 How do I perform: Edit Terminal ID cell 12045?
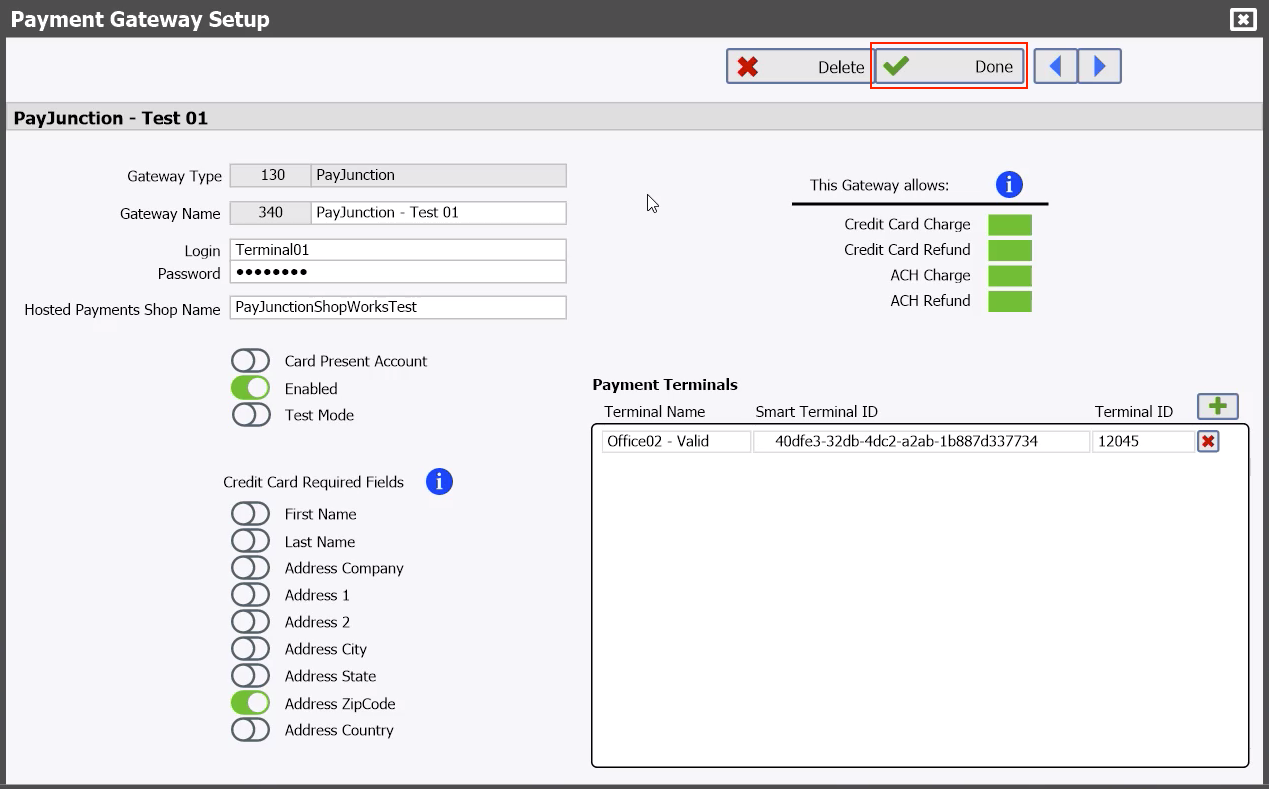click(1143, 441)
